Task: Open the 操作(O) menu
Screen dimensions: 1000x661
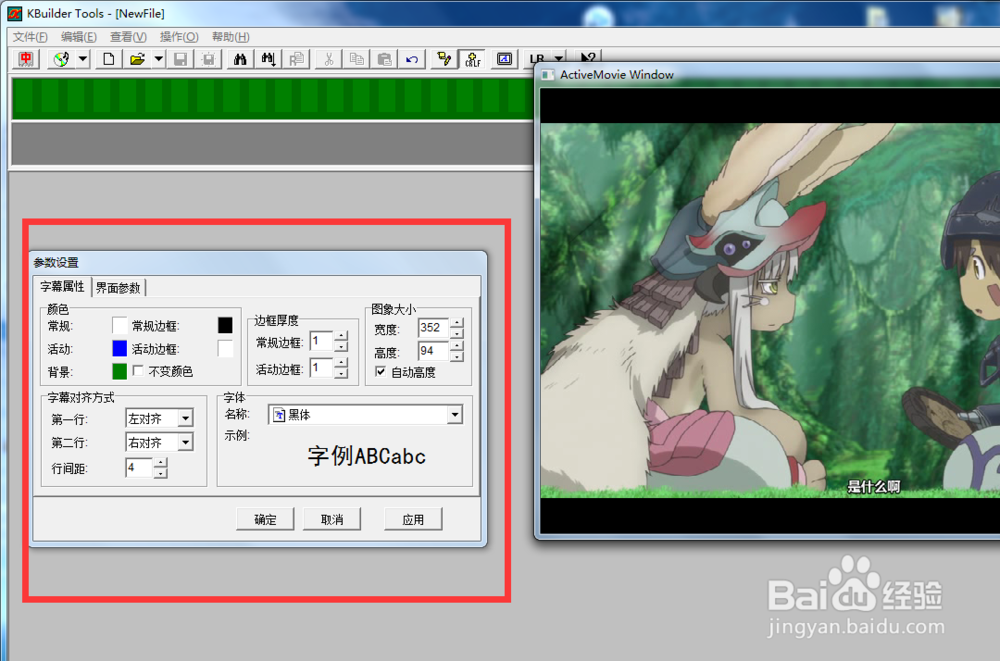Action: pyautogui.click(x=179, y=37)
